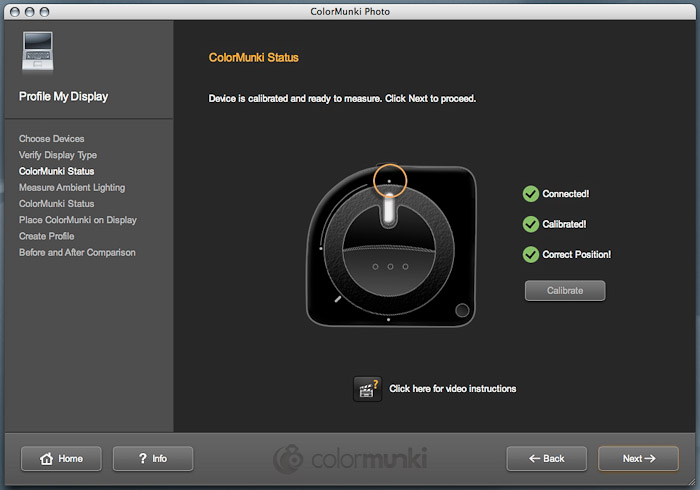This screenshot has width=700, height=490.
Task: Select Place ColorMunki on Display step
Action: point(78,220)
